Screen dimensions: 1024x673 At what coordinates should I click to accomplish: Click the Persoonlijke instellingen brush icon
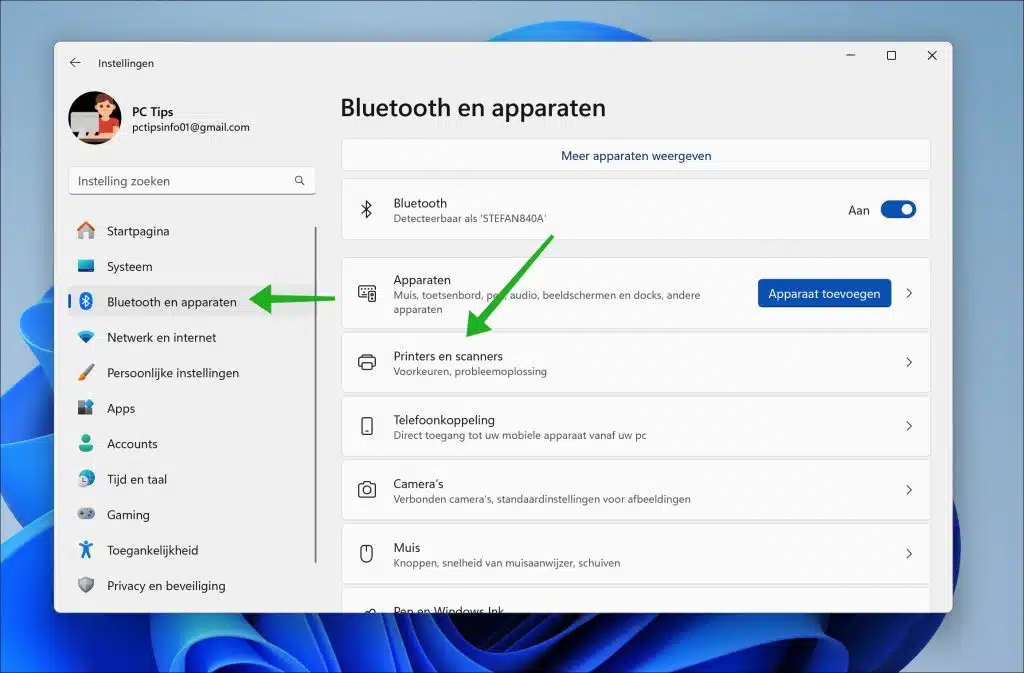[88, 372]
